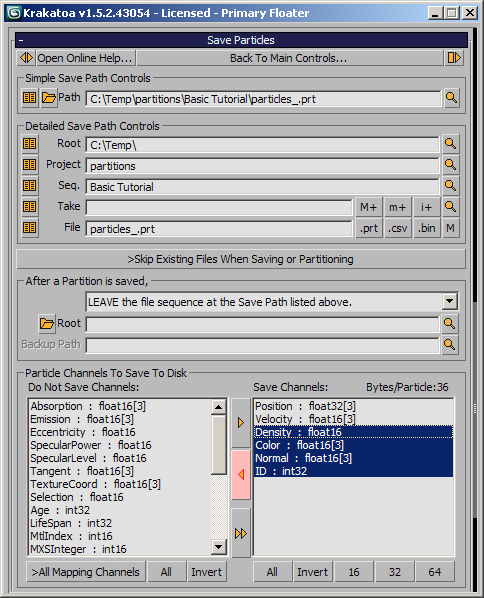Set selected channels to 64 bit
This screenshot has height=598, width=484.
(x=435, y=572)
